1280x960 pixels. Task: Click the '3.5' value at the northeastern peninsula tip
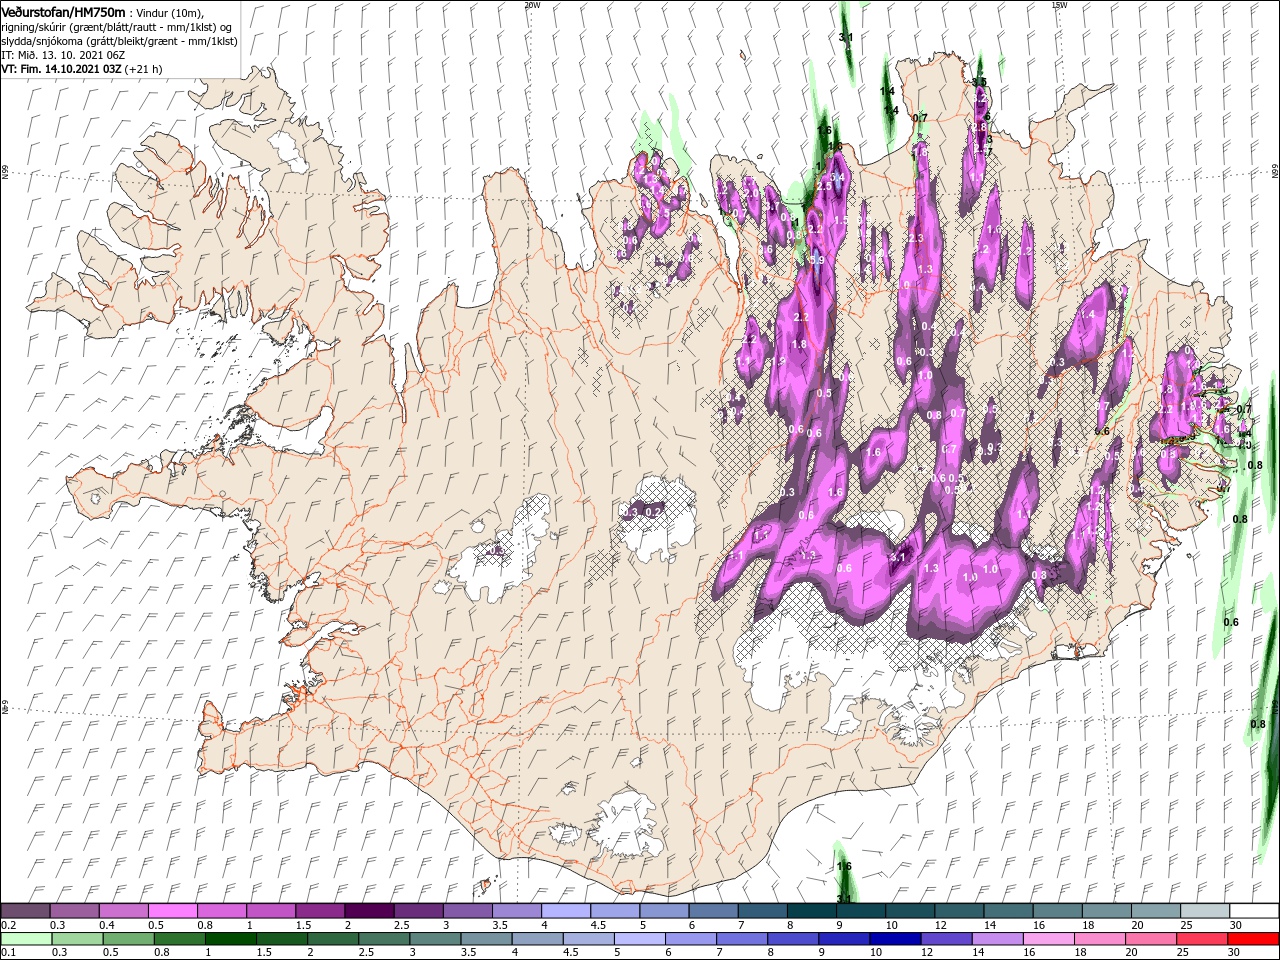(979, 82)
